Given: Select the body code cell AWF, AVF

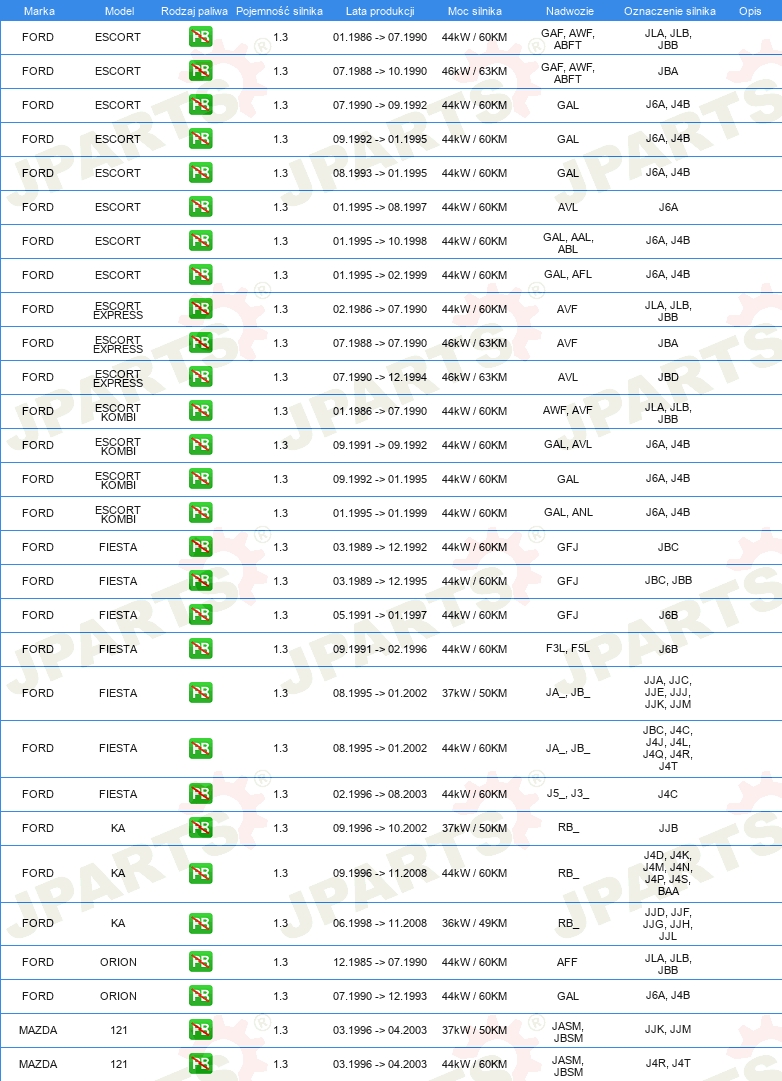Looking at the screenshot, I should point(568,410).
